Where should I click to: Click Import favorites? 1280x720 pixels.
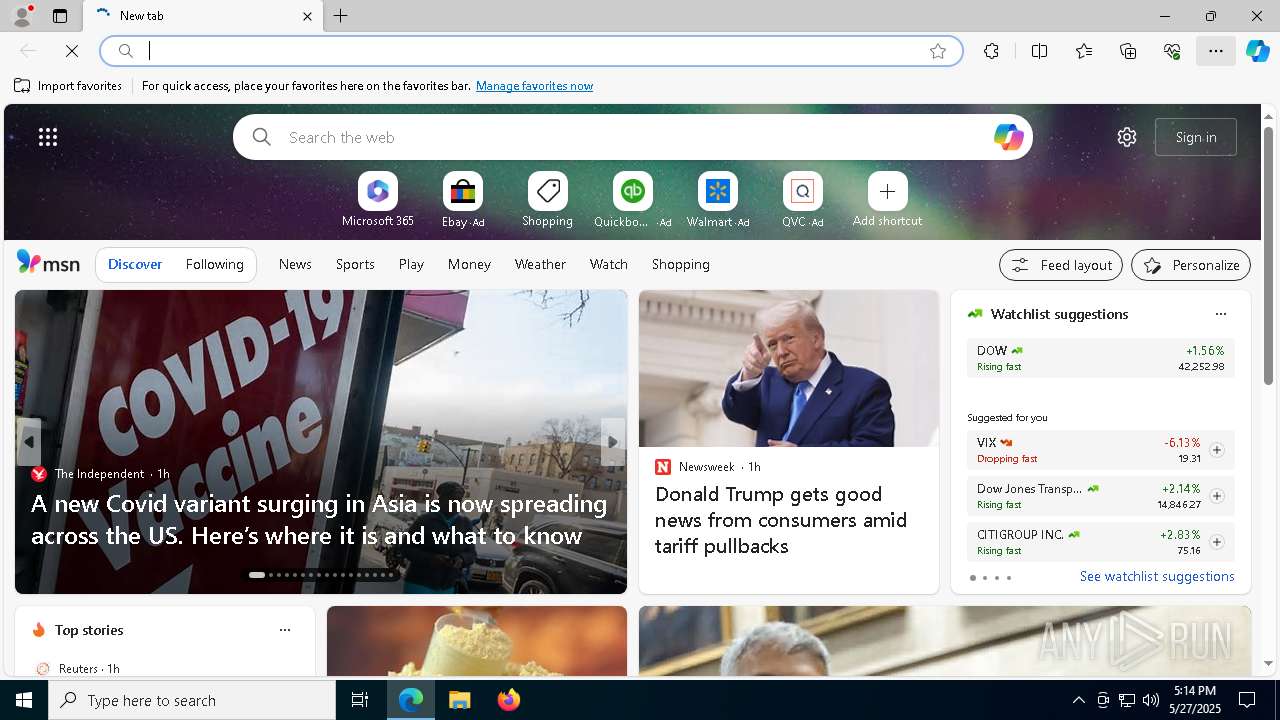(x=68, y=86)
